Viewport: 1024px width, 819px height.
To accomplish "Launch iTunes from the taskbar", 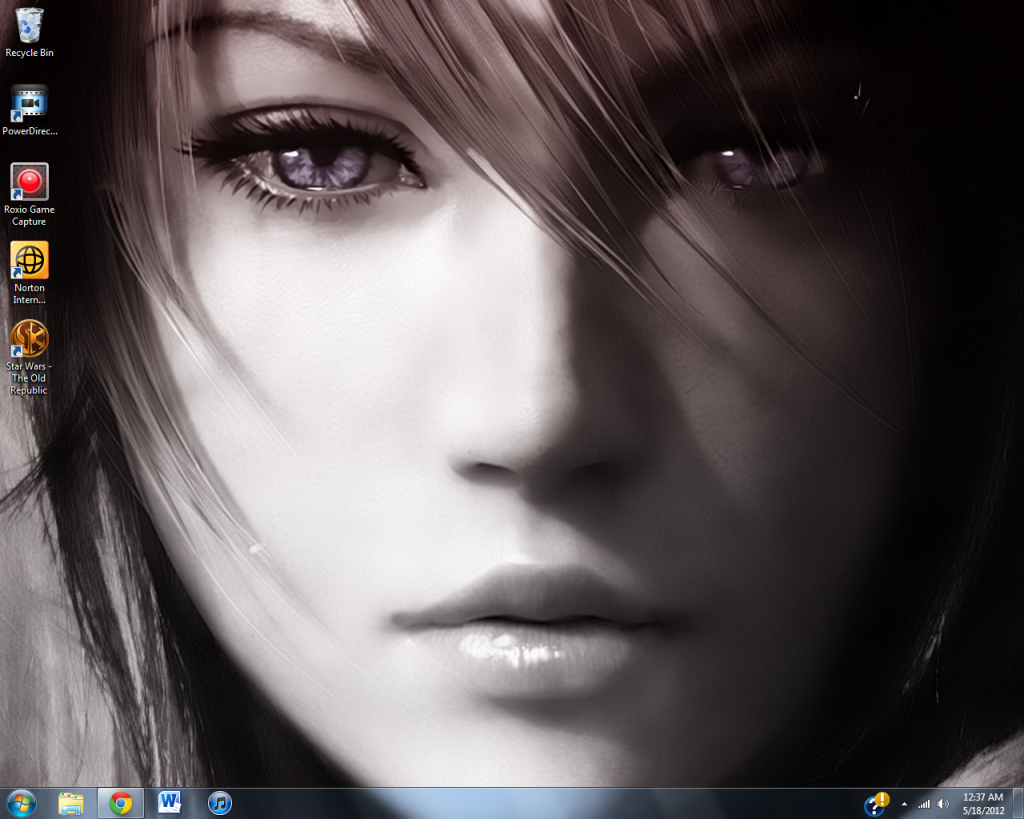I will [220, 803].
